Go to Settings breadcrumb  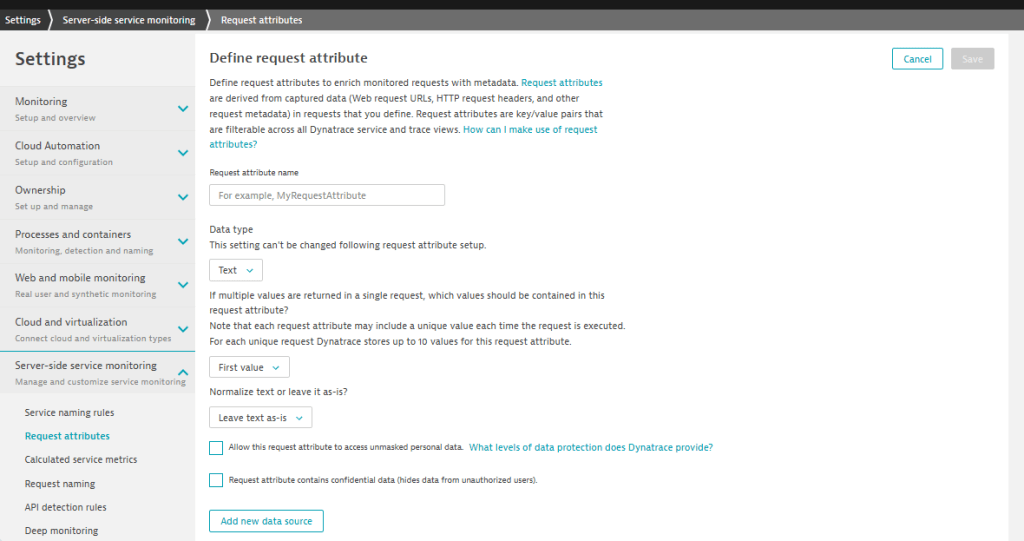23,20
